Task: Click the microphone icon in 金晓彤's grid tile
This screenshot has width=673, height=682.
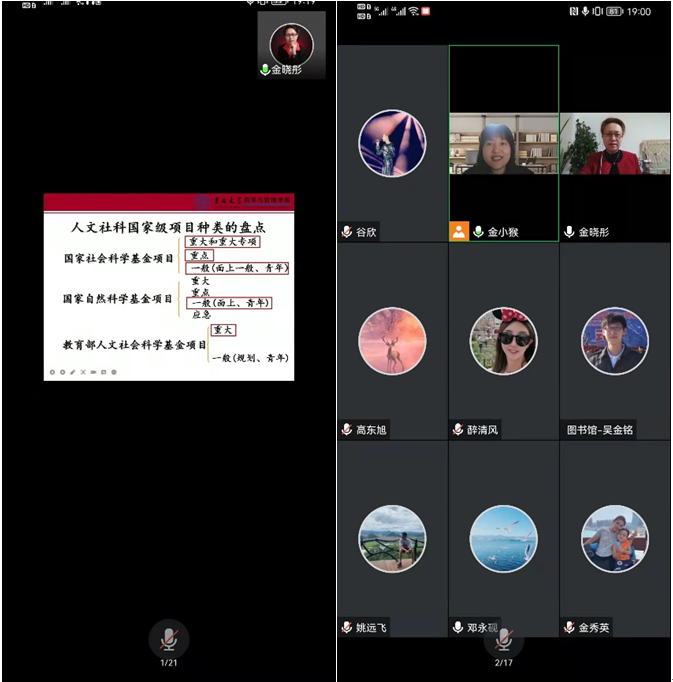Action: tap(569, 232)
